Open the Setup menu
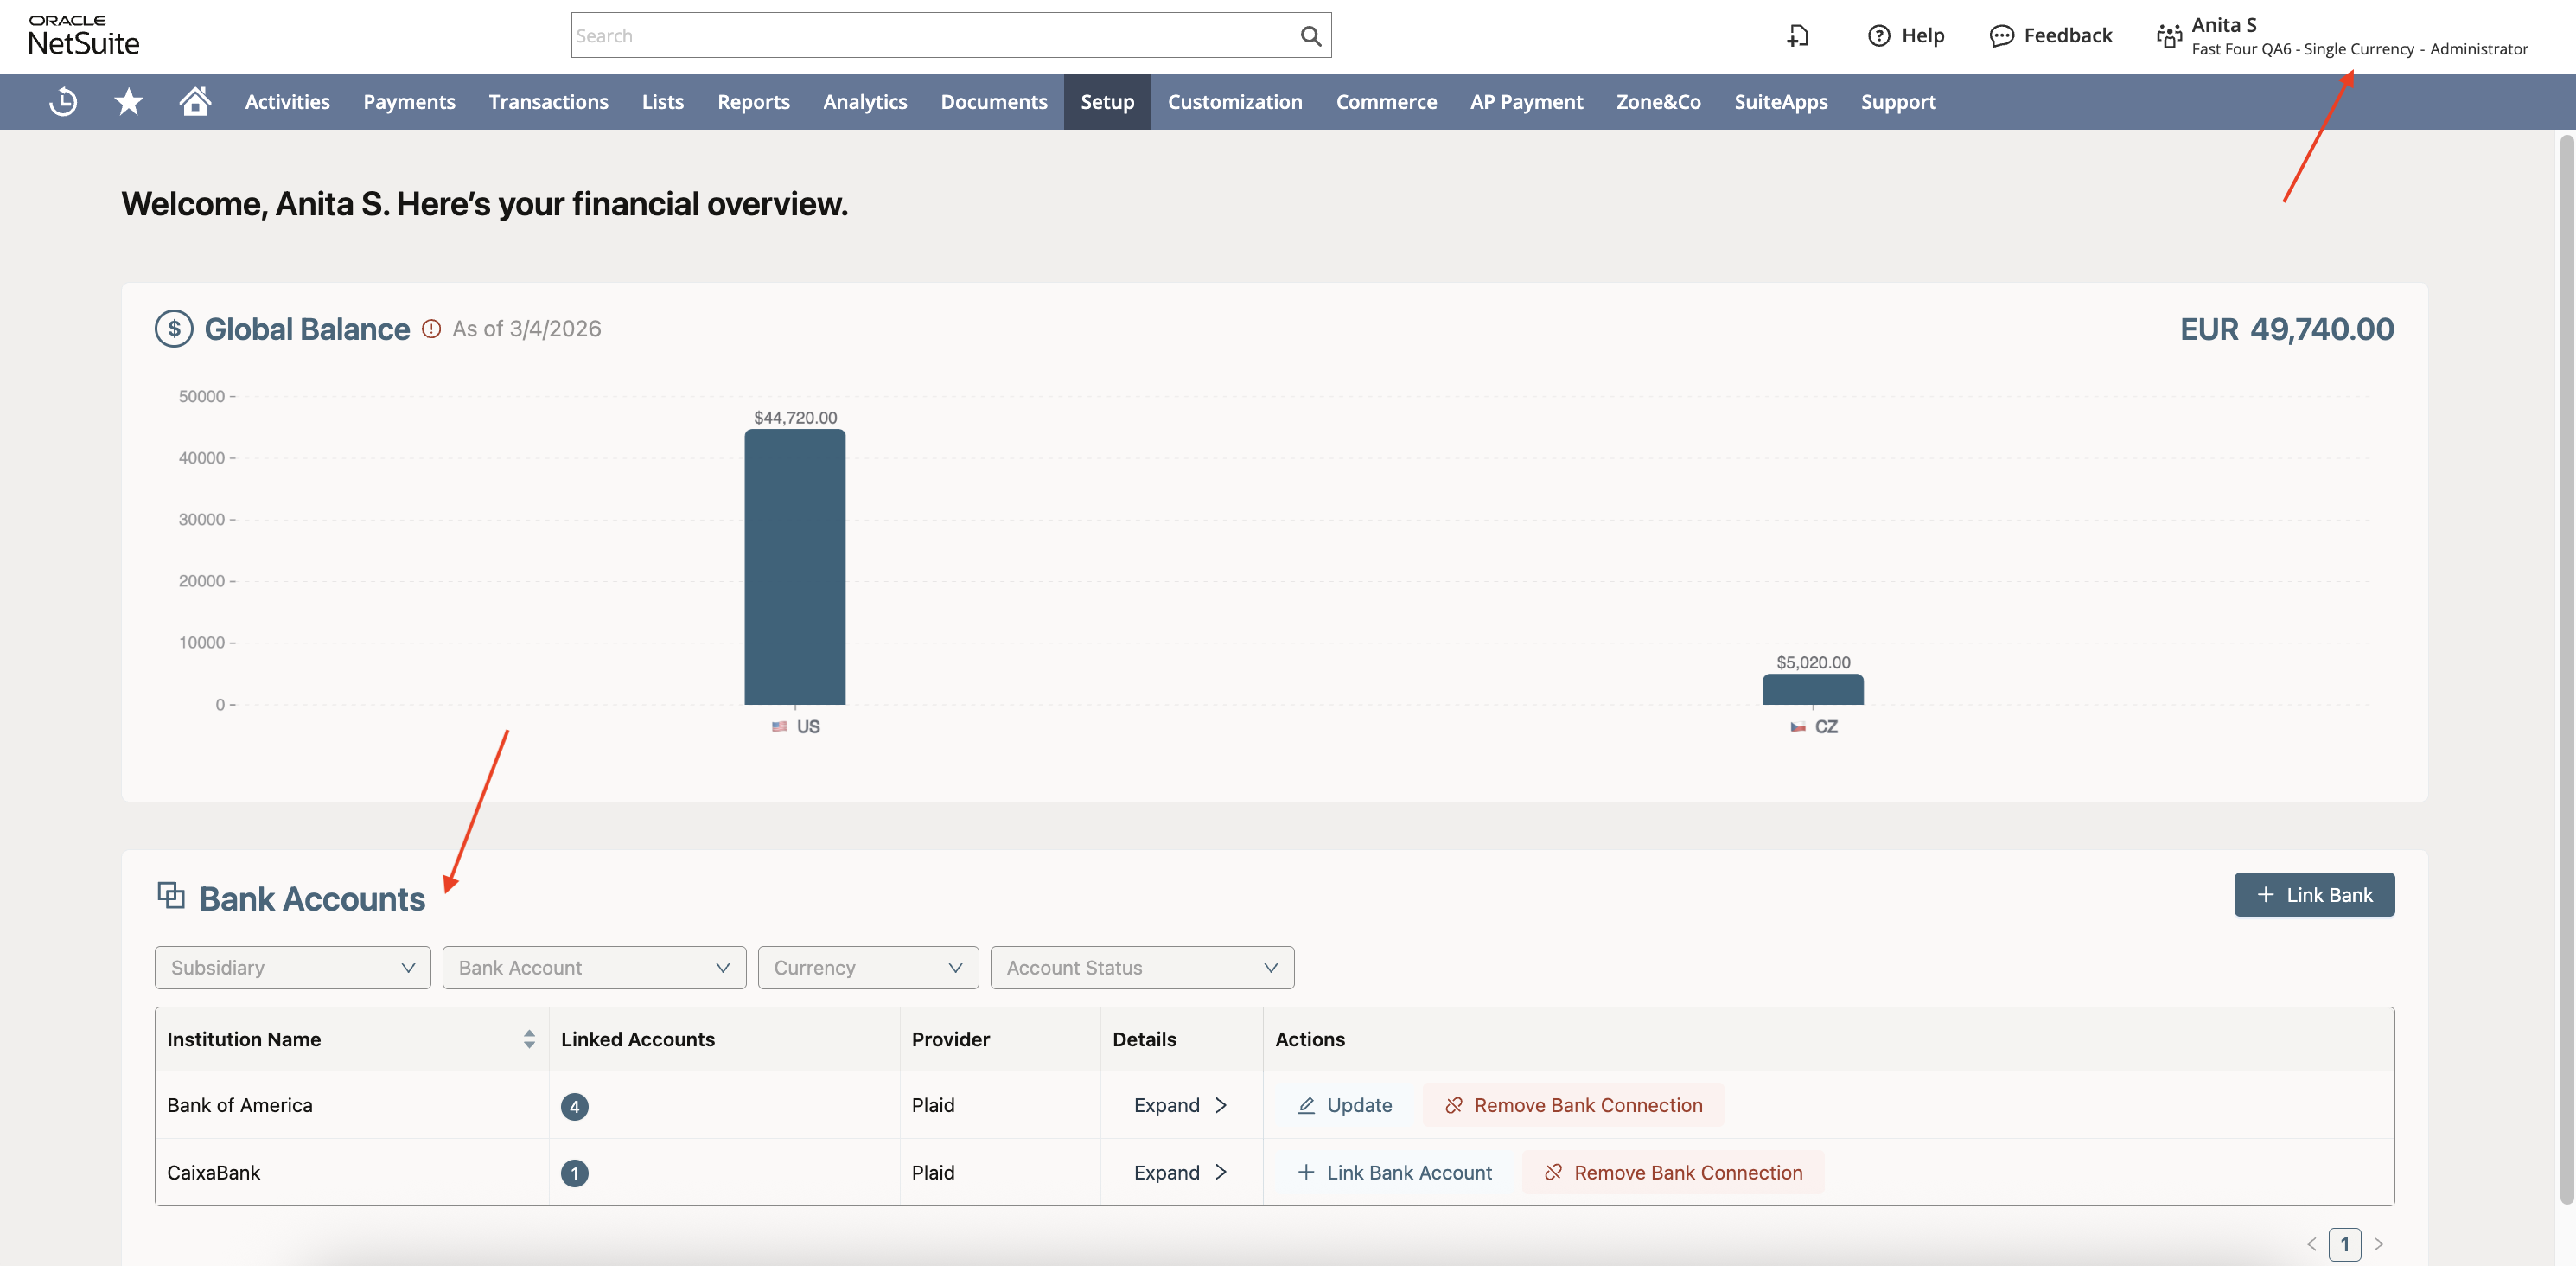 (1107, 101)
